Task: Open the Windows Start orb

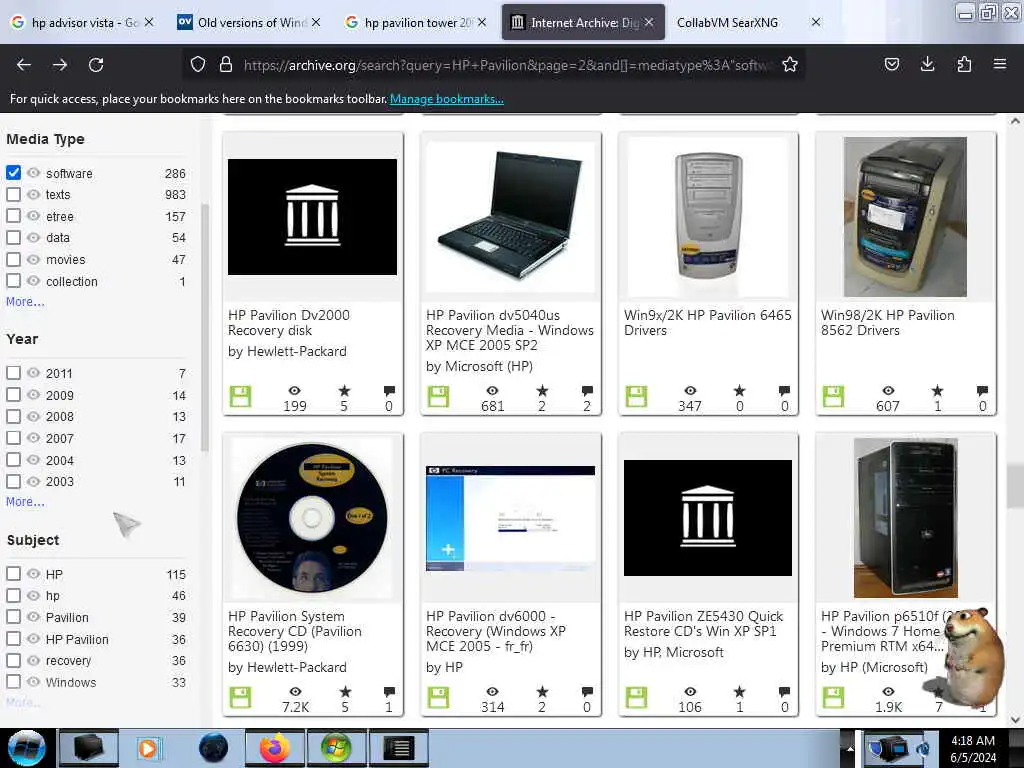Action: [26, 748]
